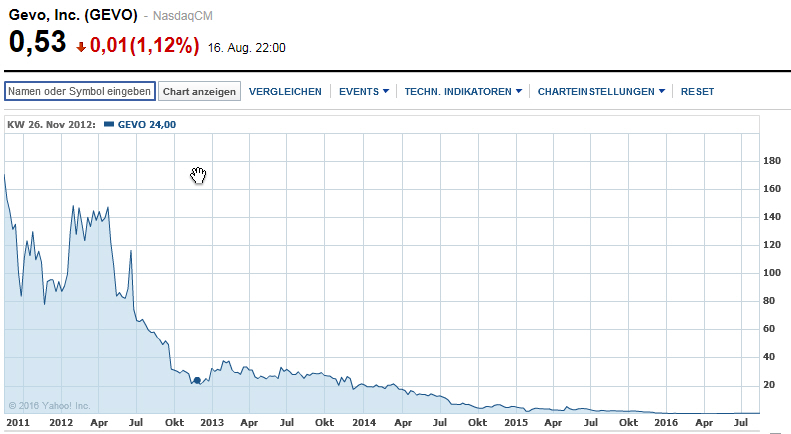Click the 2013 label on the time axis
Image resolution: width=791 pixels, height=434 pixels.
pos(212,423)
